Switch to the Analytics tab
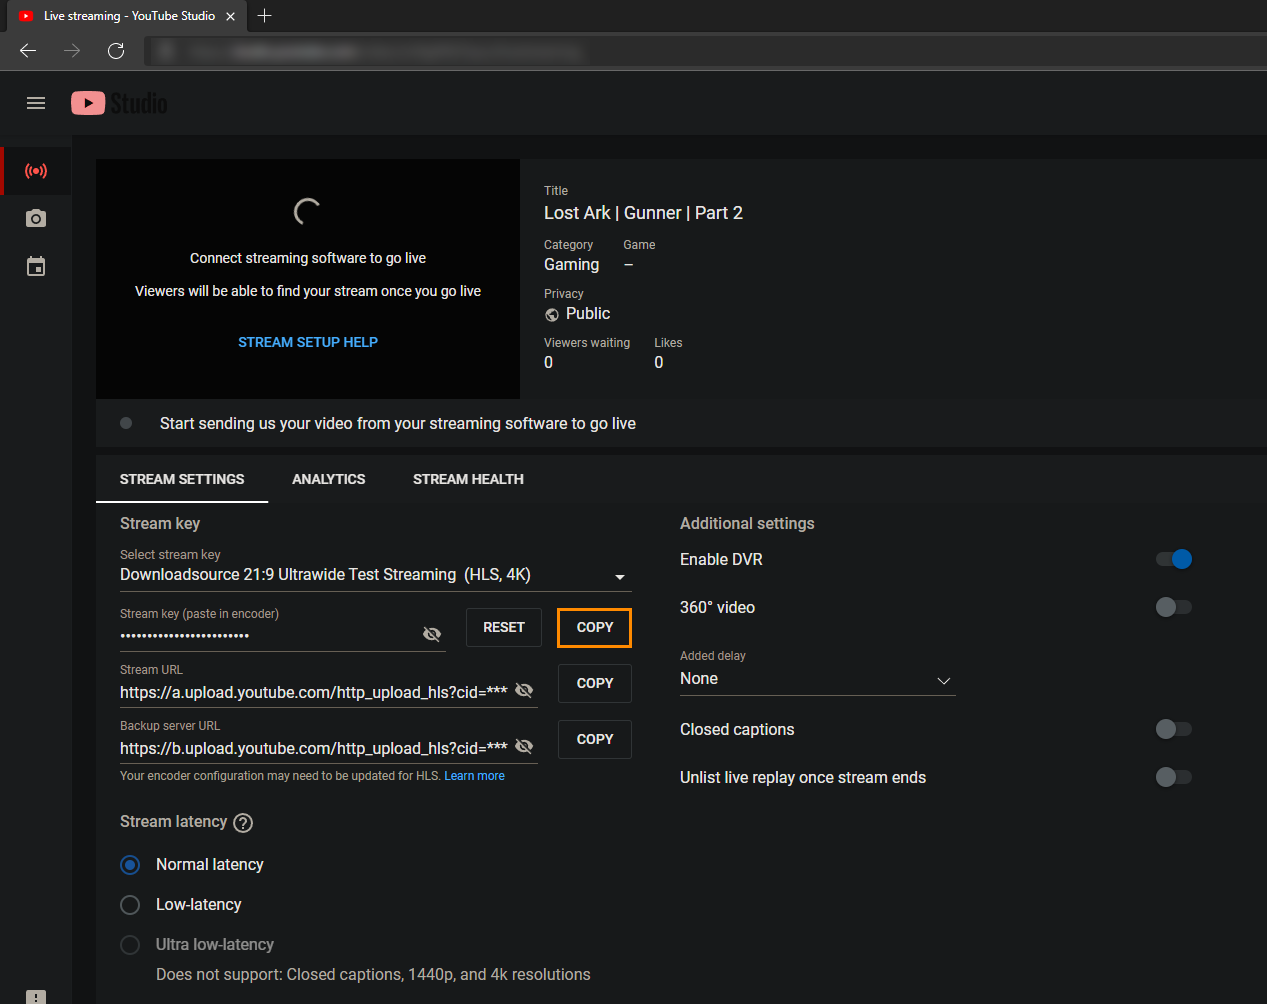Image resolution: width=1267 pixels, height=1004 pixels. click(328, 479)
